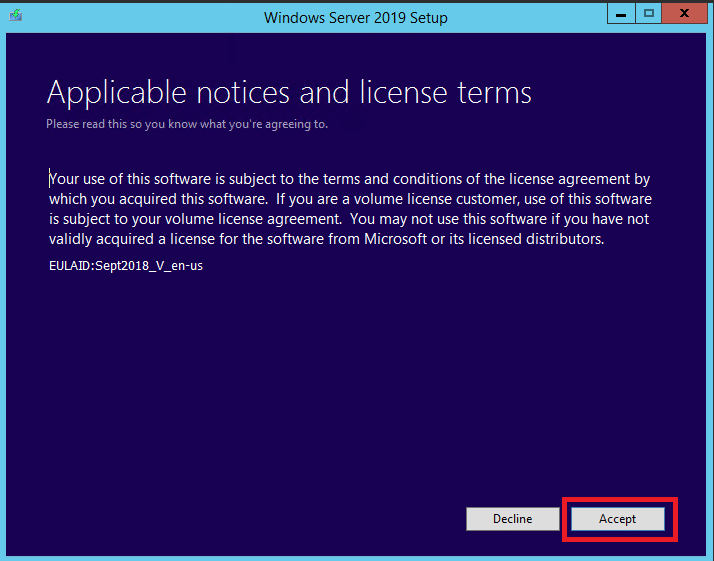Click the words "licensed distributors" in the text
This screenshot has width=714, height=561.
[536, 239]
